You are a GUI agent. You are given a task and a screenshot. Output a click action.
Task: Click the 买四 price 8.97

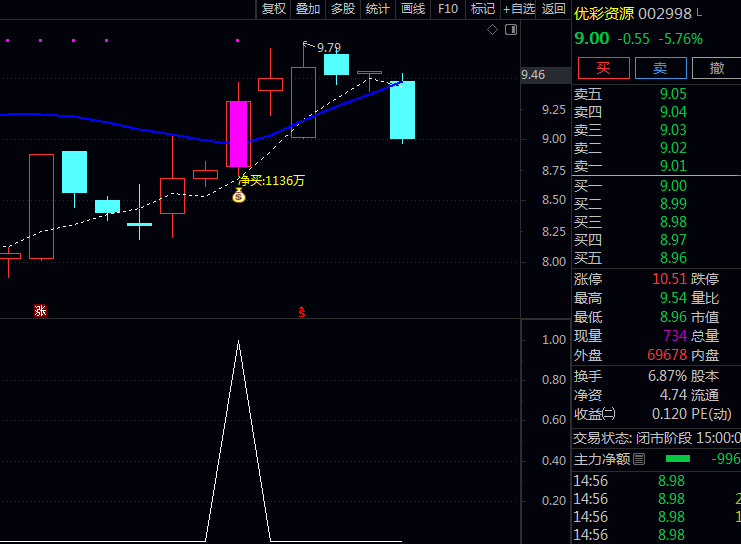pos(673,240)
